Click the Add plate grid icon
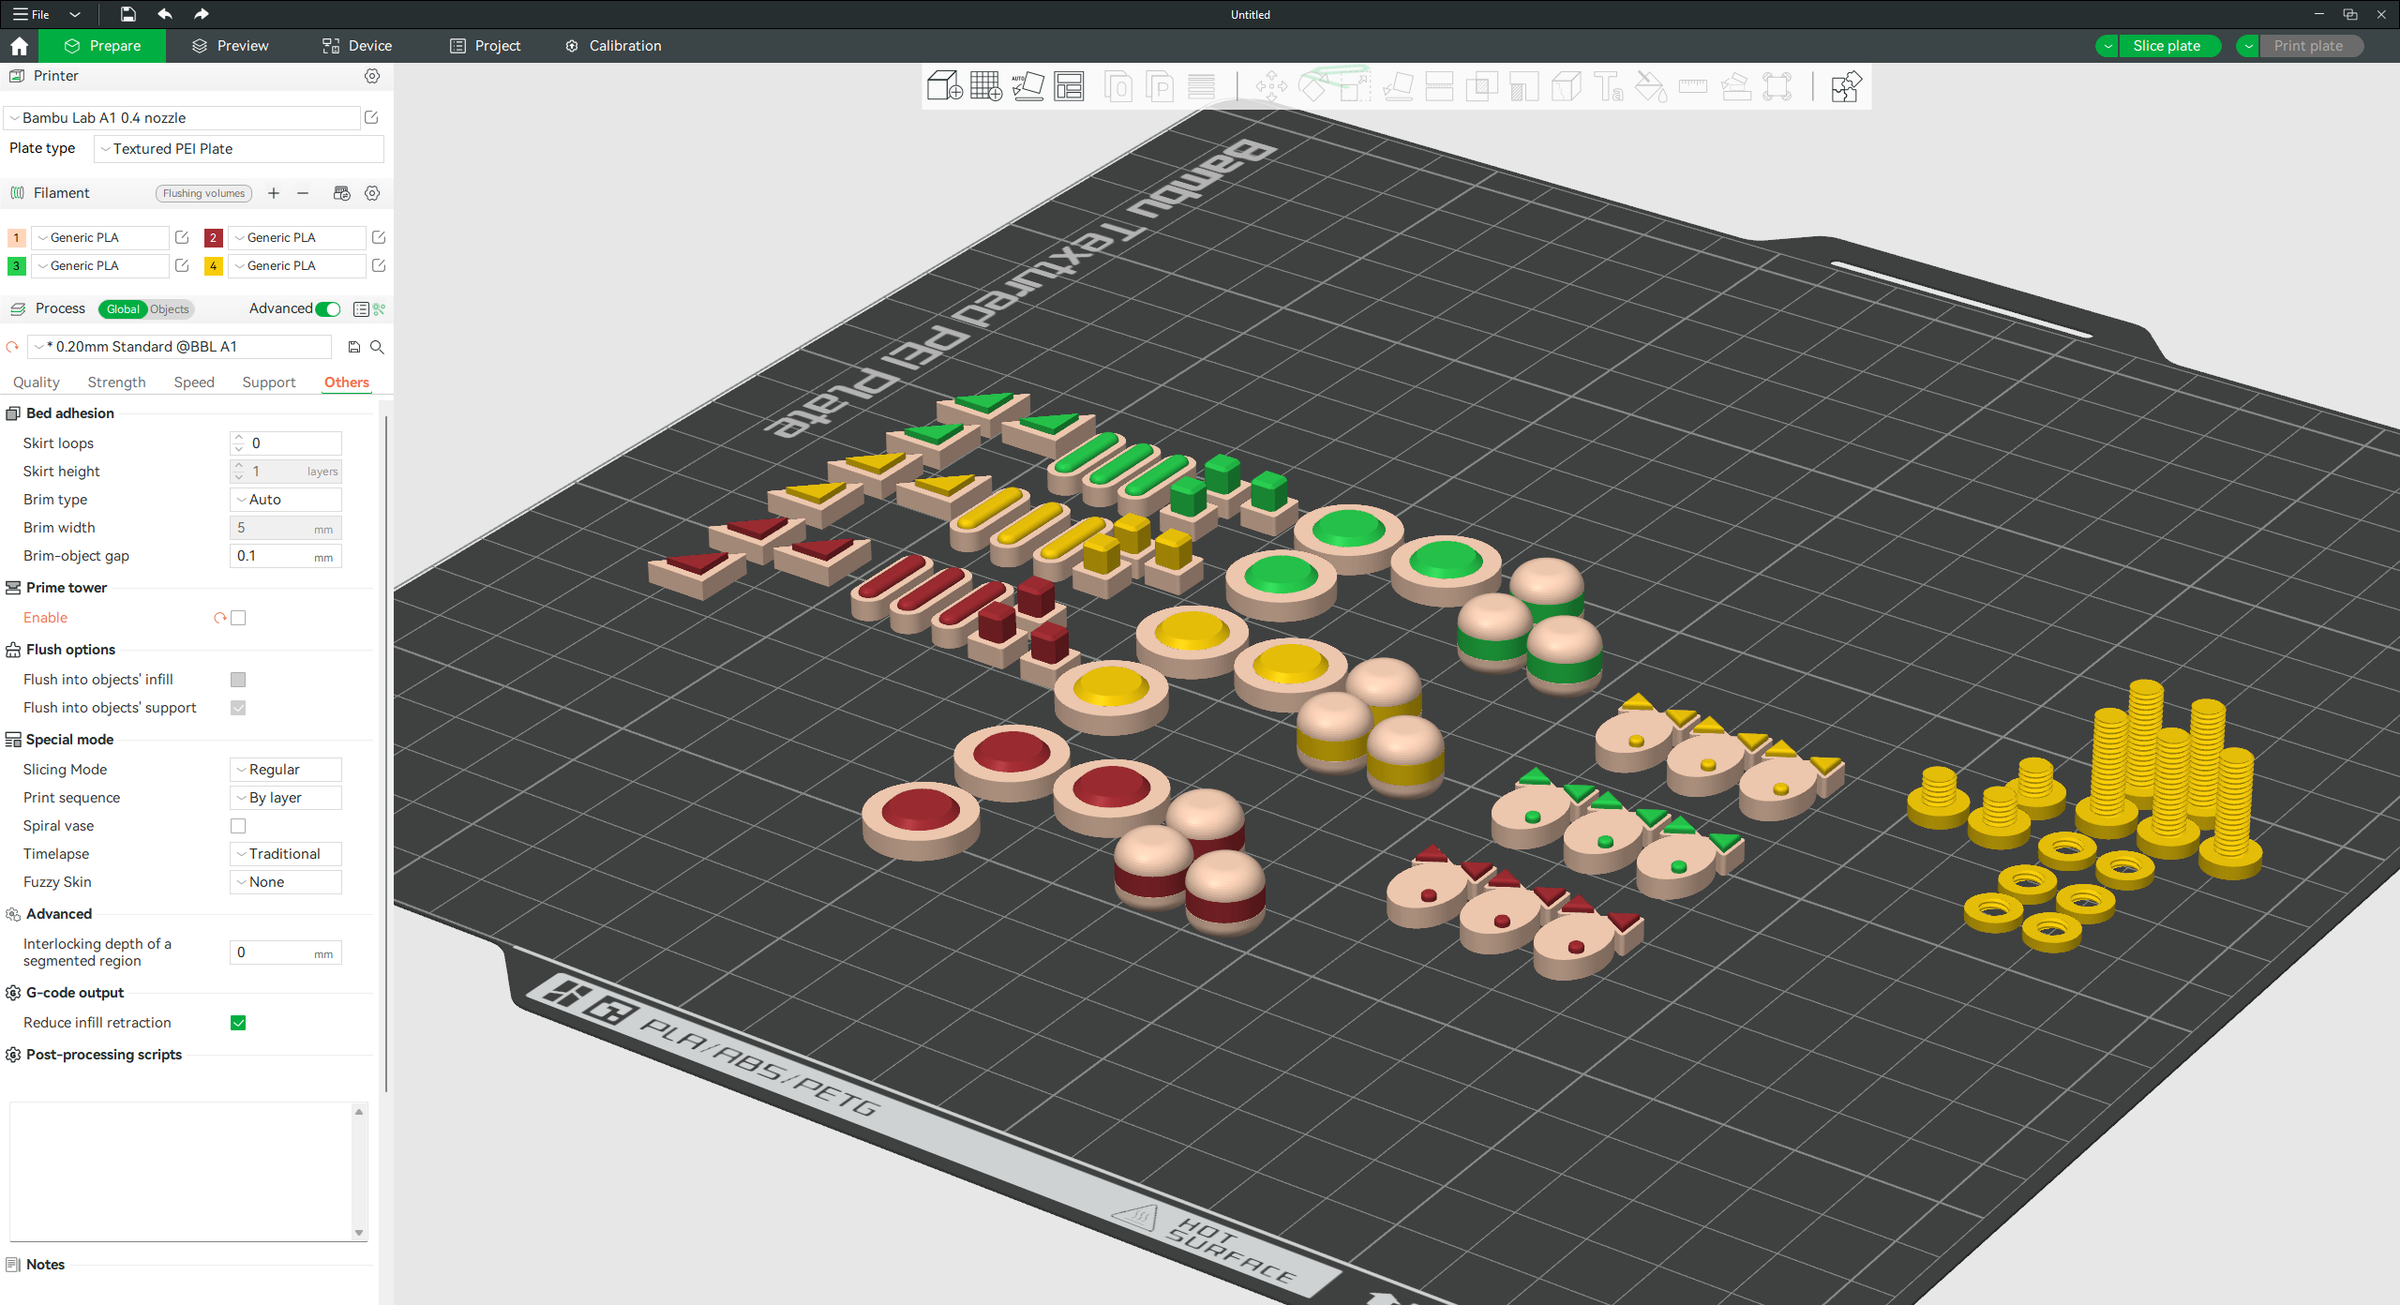Image resolution: width=2400 pixels, height=1305 pixels. click(986, 86)
